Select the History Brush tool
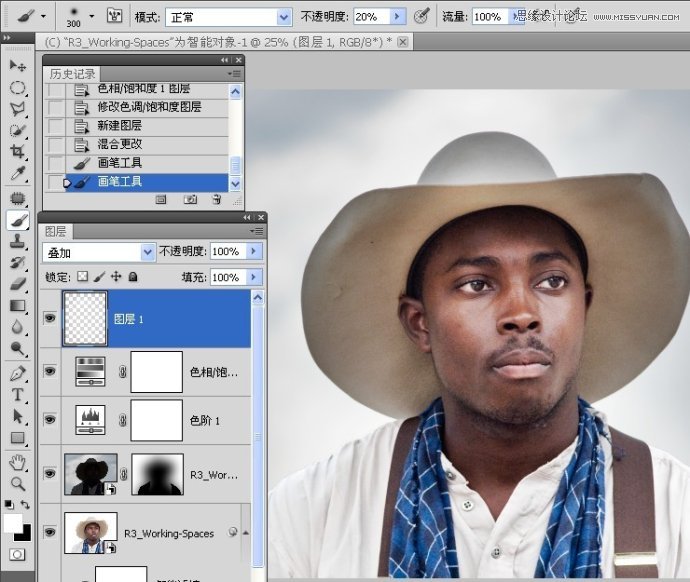Screen dimensions: 690x582 18,263
